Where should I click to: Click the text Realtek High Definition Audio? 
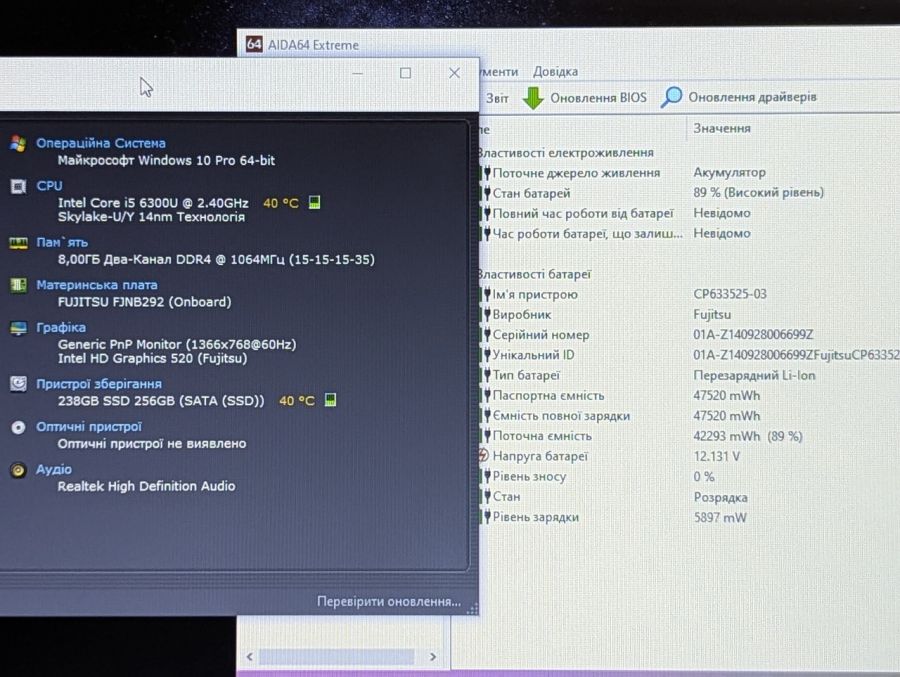(146, 486)
